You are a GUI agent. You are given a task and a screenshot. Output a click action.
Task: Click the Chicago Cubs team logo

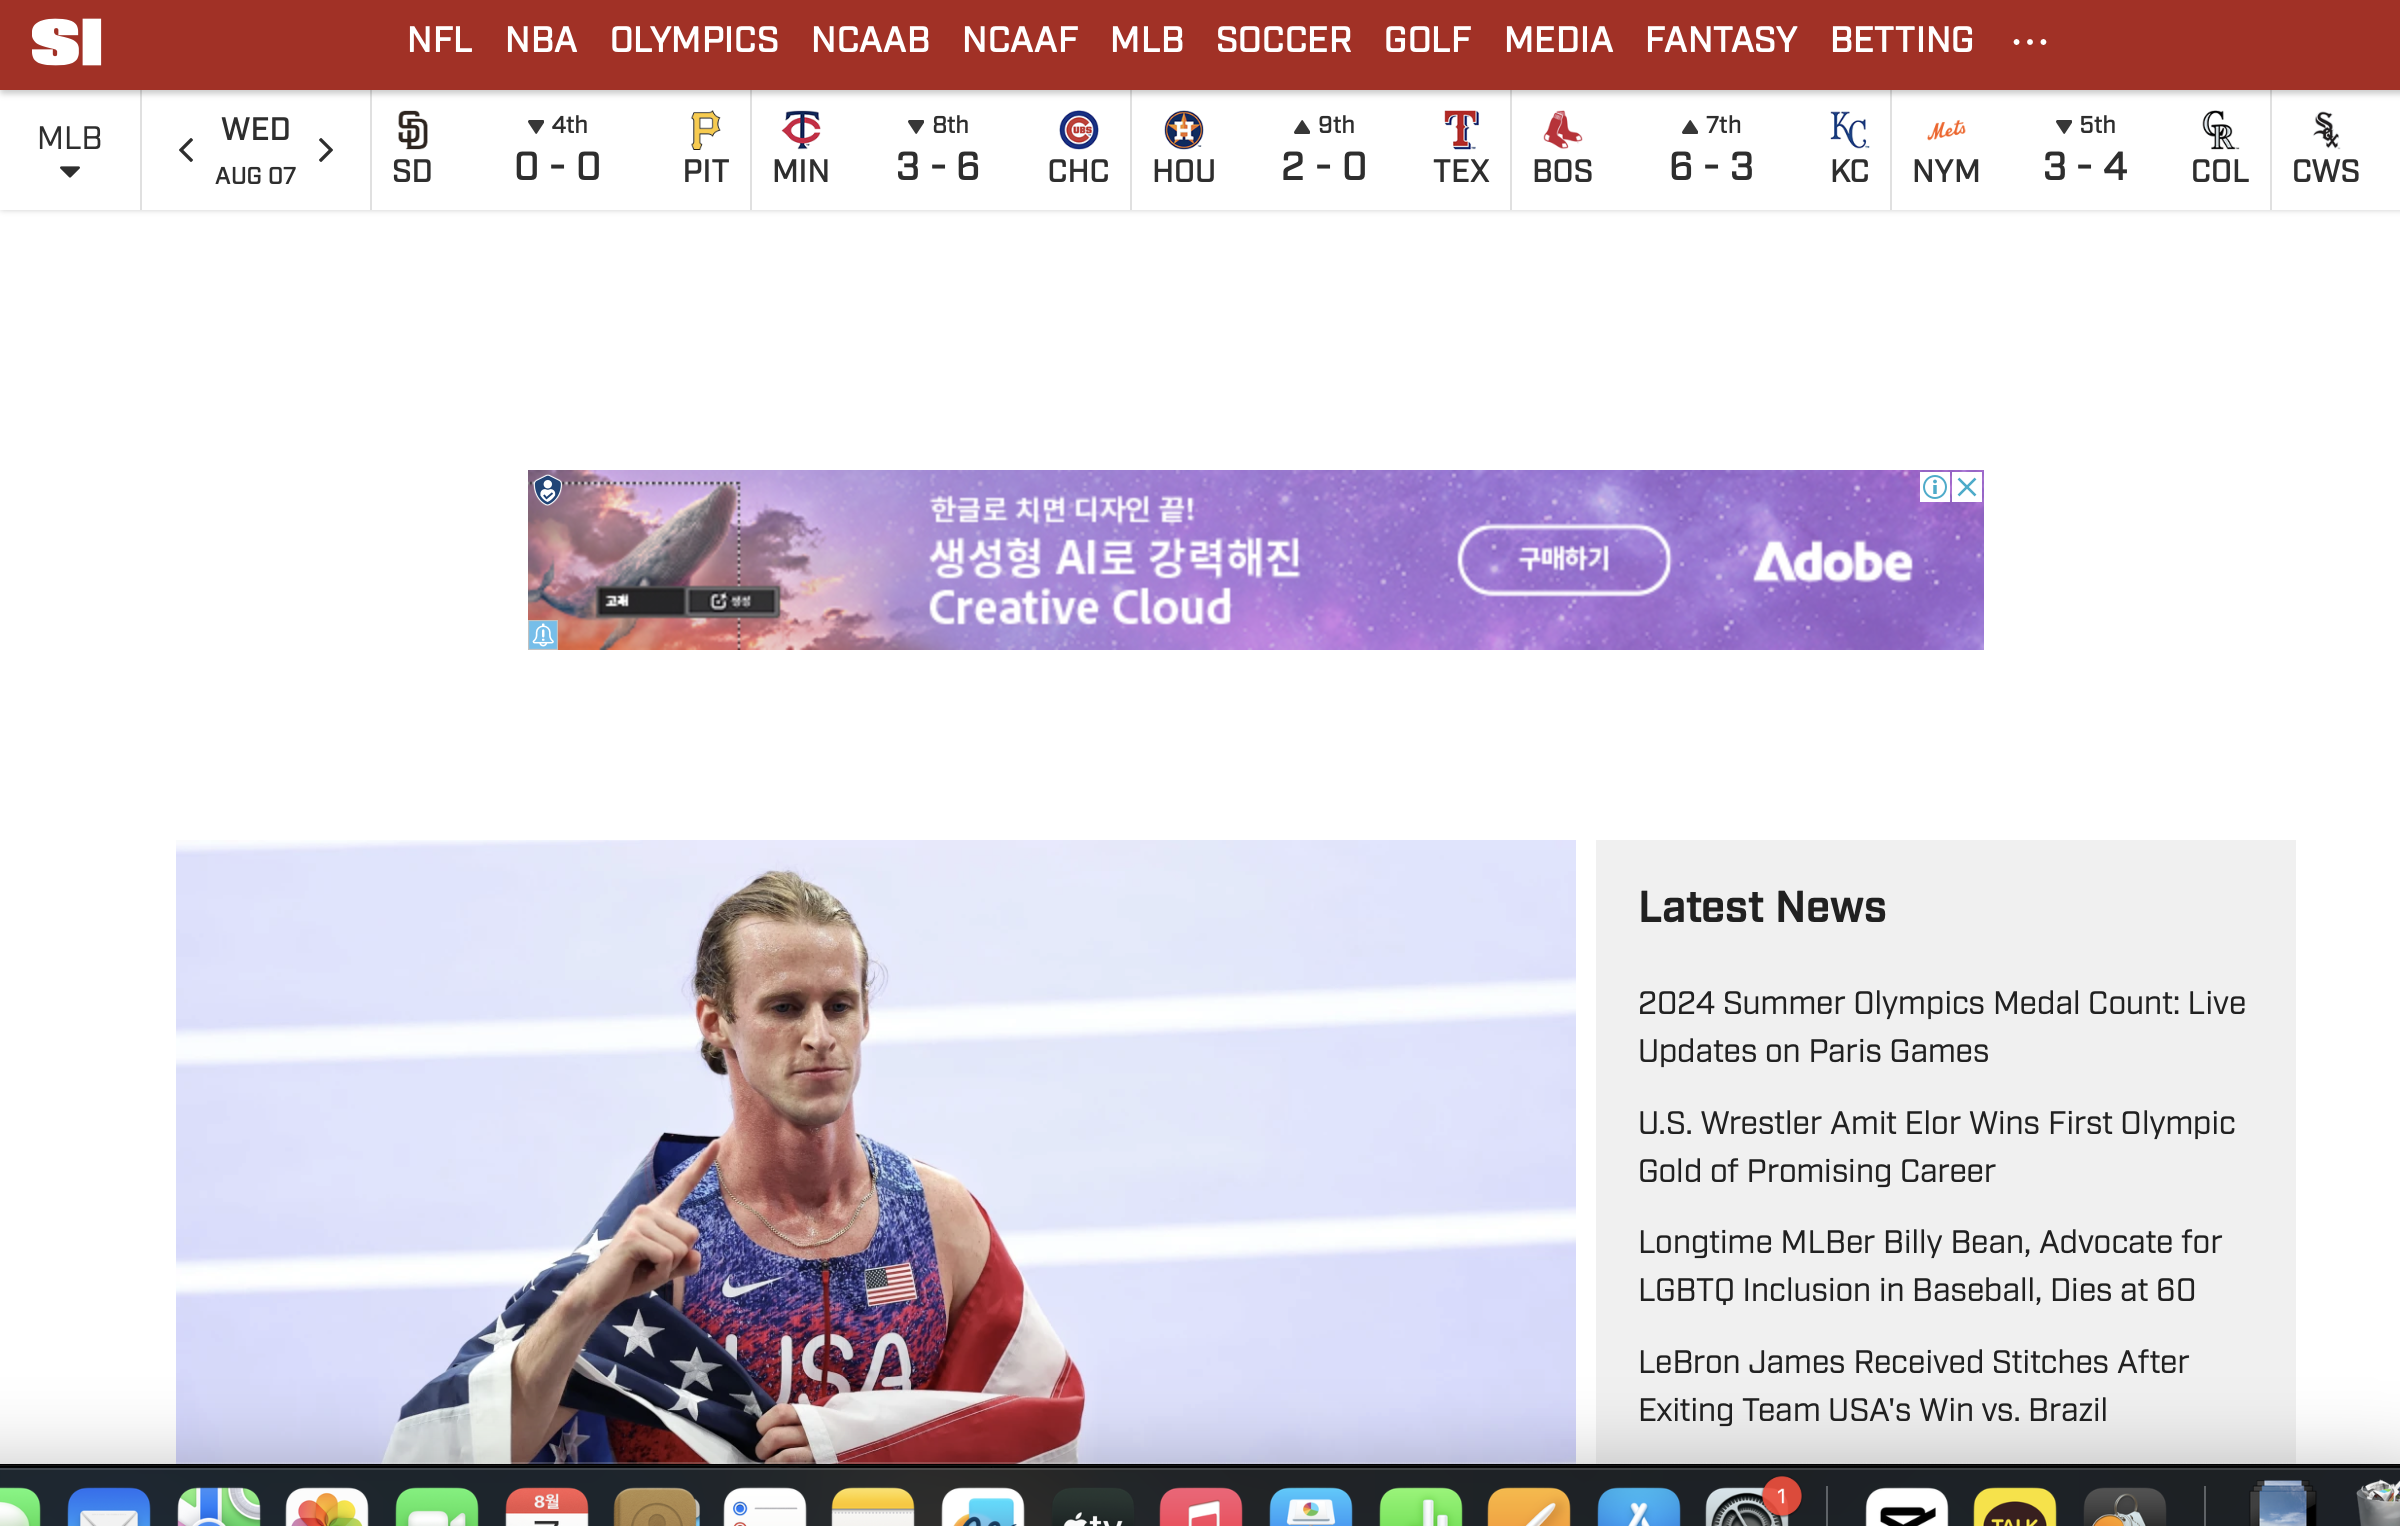click(1078, 130)
